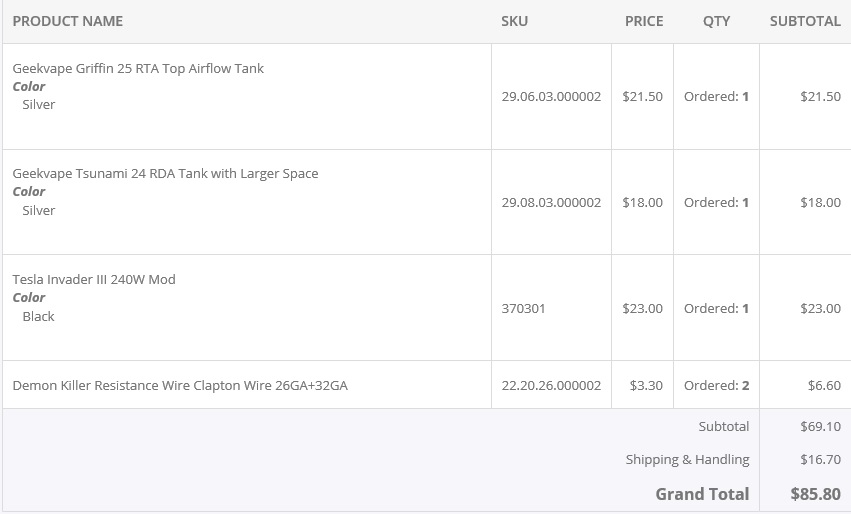Click the $85.80 grand total amount
851x514 pixels.
(x=815, y=494)
